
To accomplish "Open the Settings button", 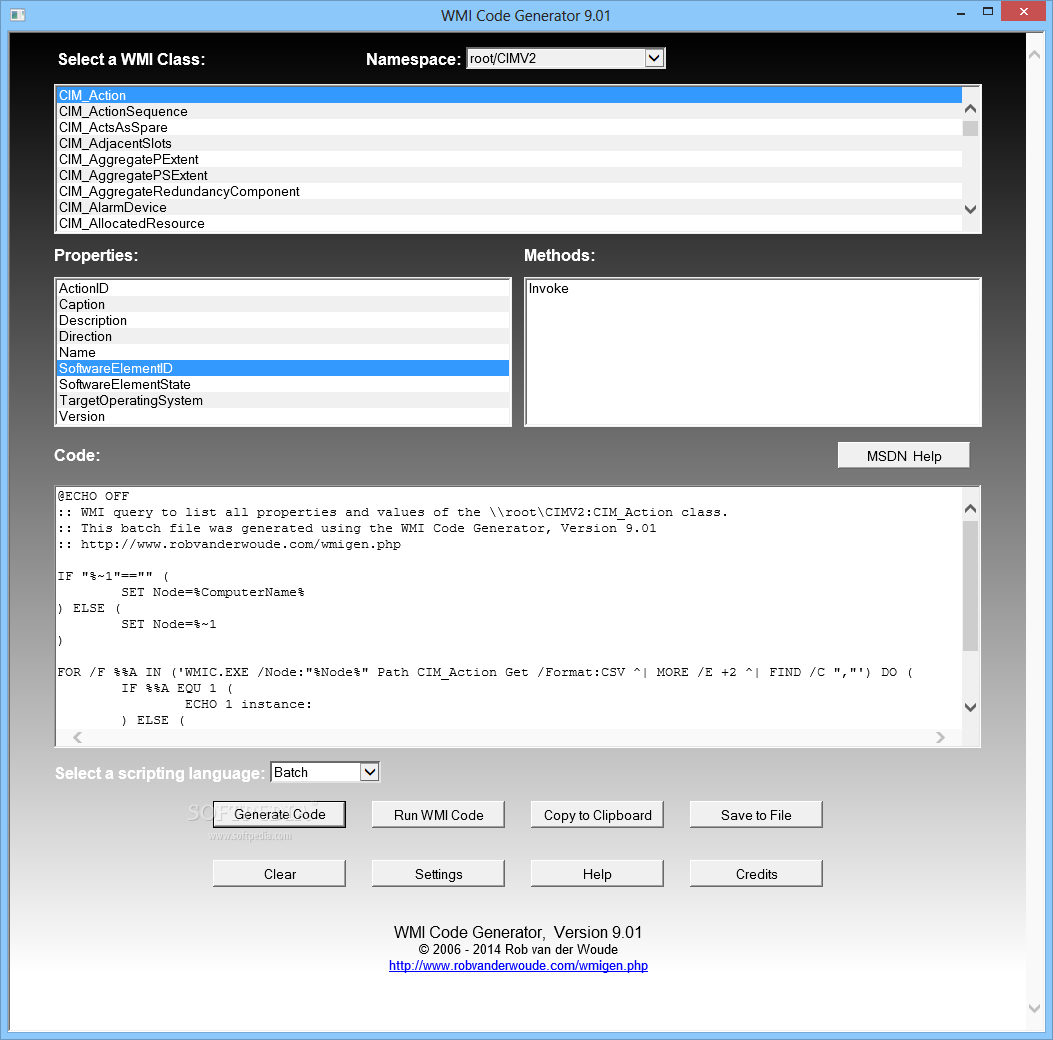I will point(439,873).
